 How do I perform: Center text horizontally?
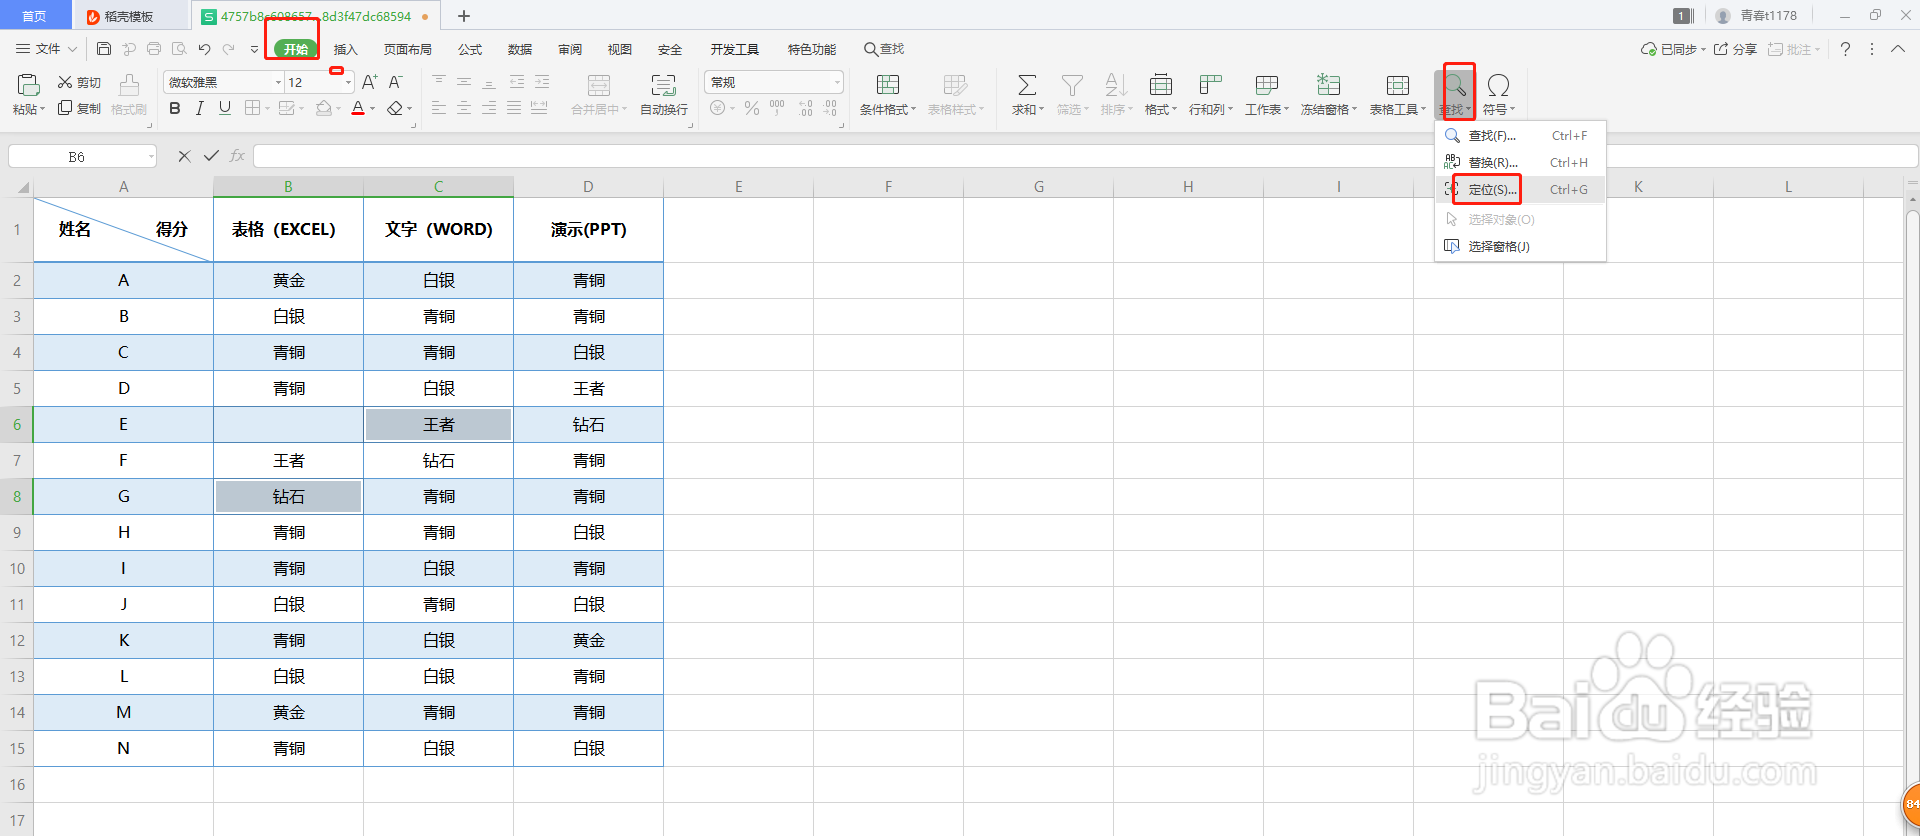464,108
